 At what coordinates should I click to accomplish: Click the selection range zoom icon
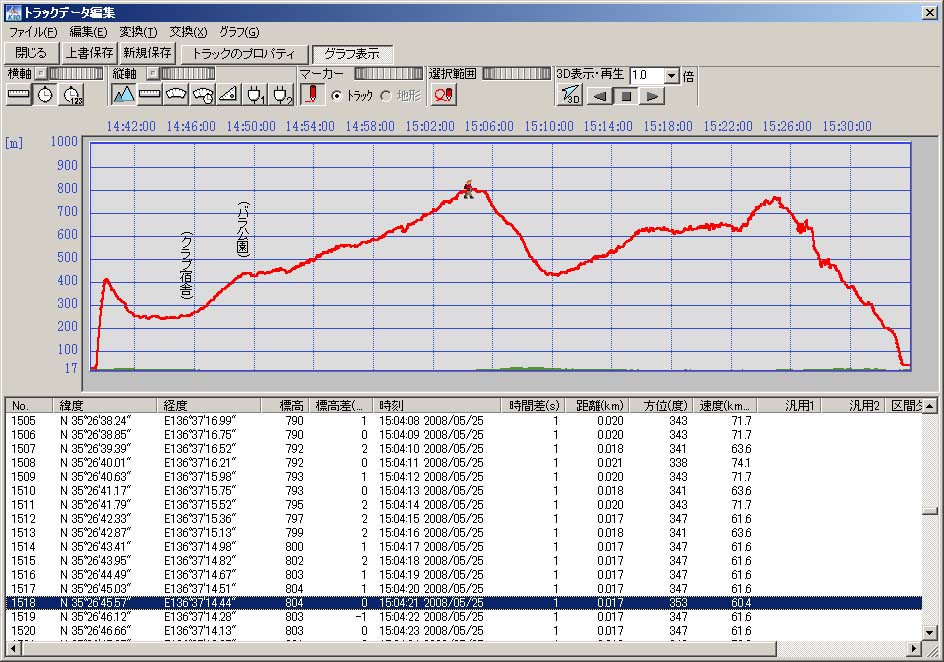(x=443, y=95)
